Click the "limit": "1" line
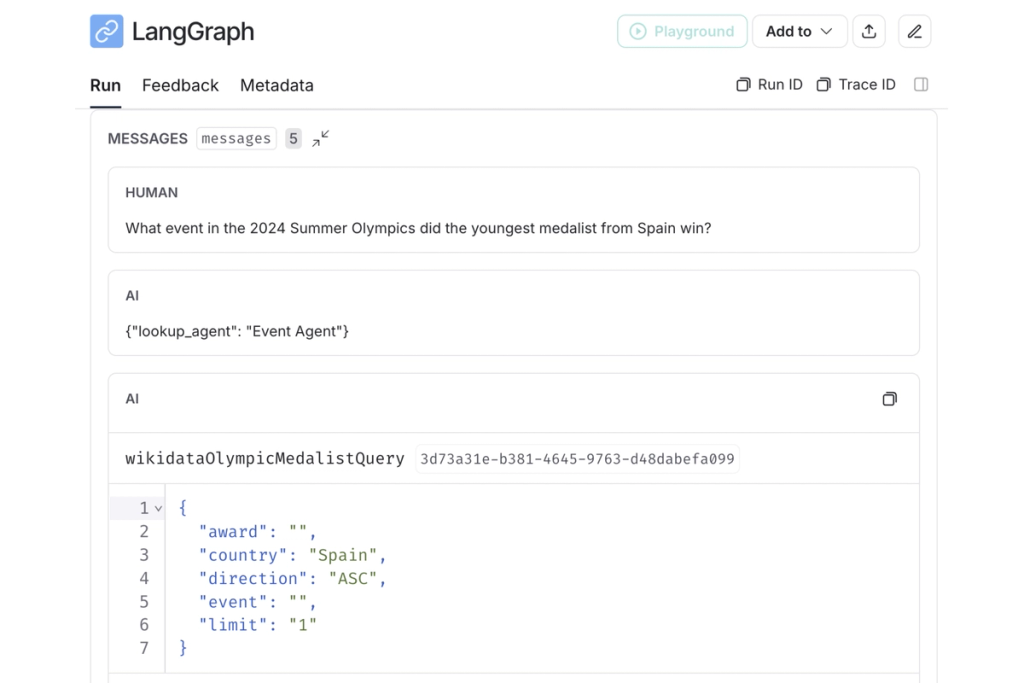Image resolution: width=1024 pixels, height=683 pixels. pyautogui.click(x=258, y=625)
